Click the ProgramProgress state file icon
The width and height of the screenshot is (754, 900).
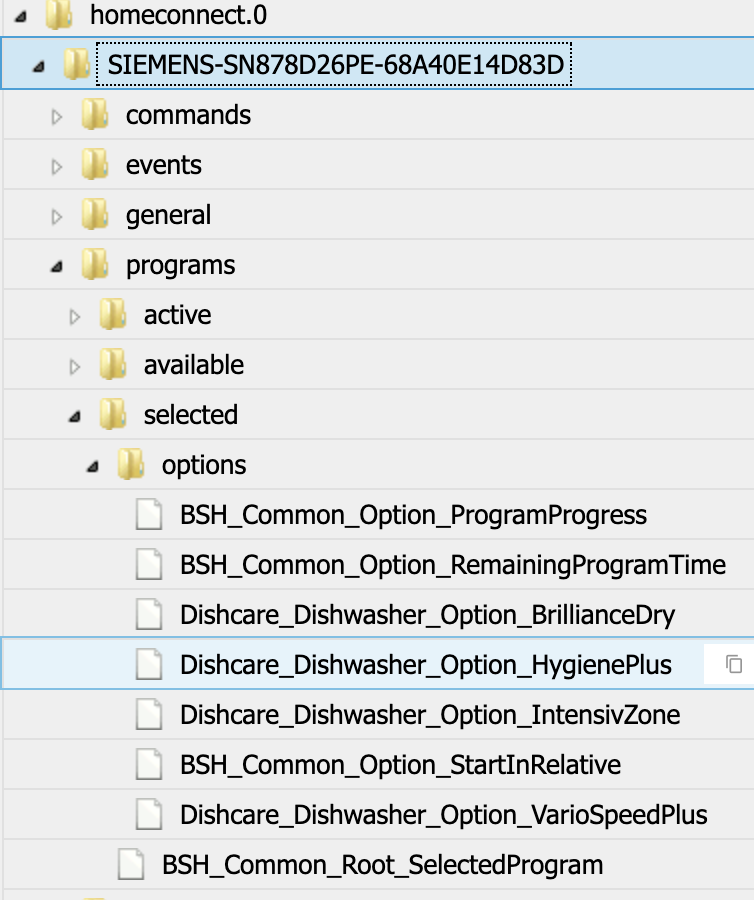pyautogui.click(x=149, y=514)
